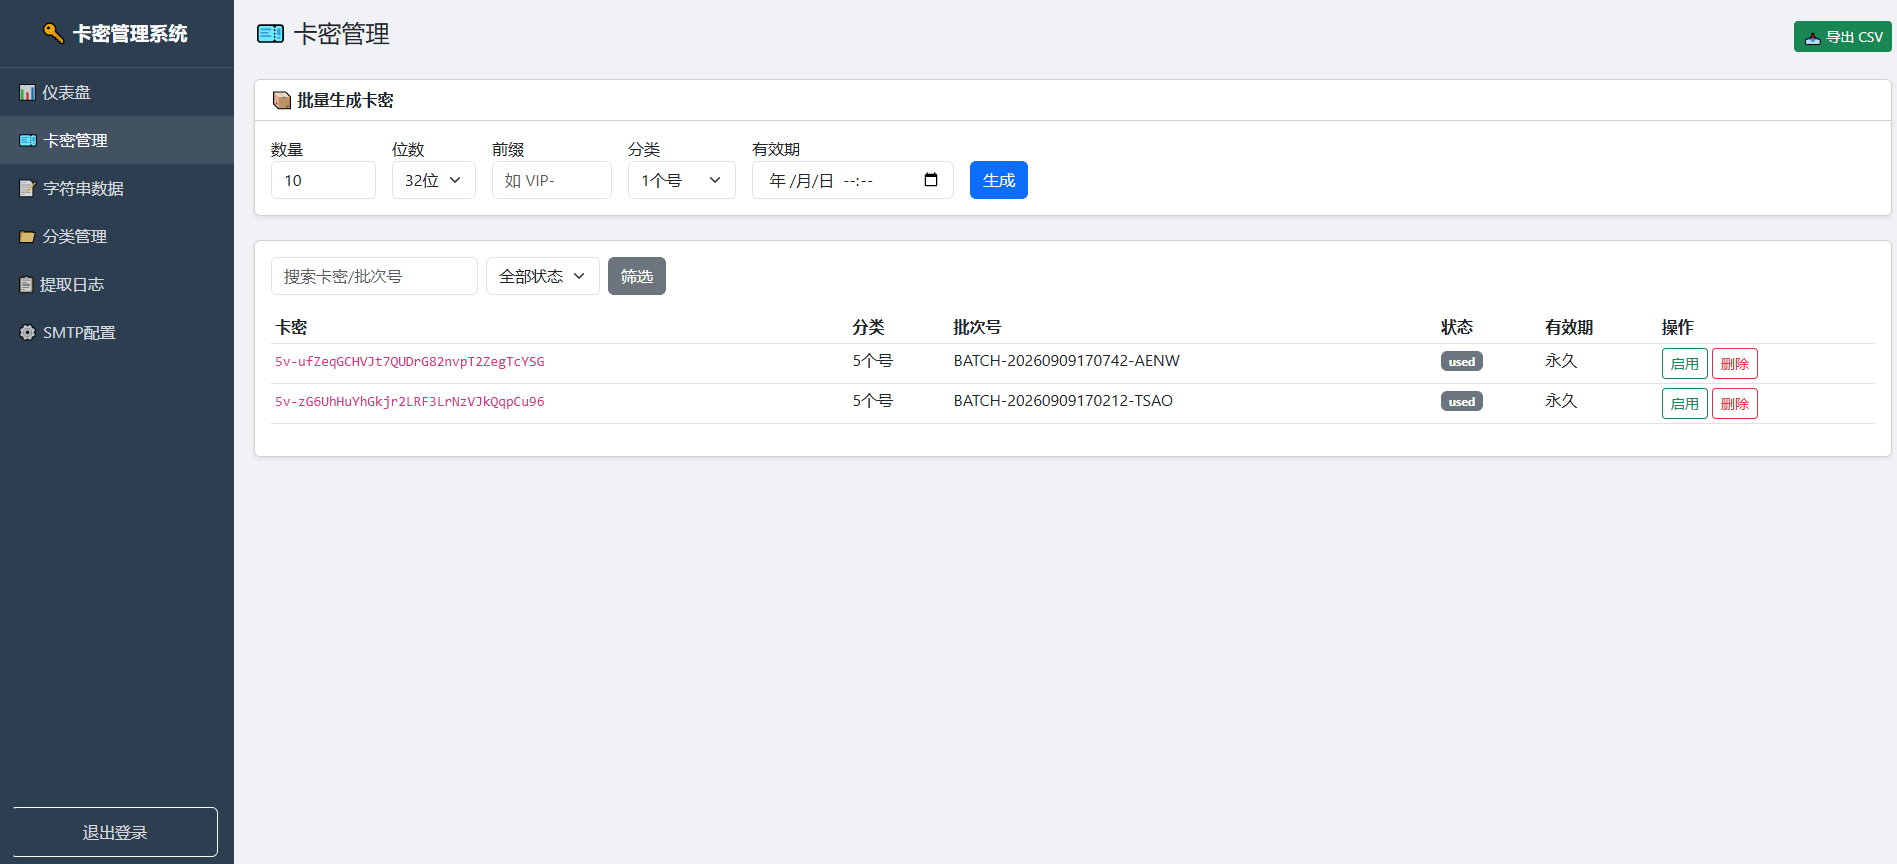This screenshot has width=1897, height=864.
Task: Click the ticket icon next to page title 卡密管理
Action: [270, 34]
